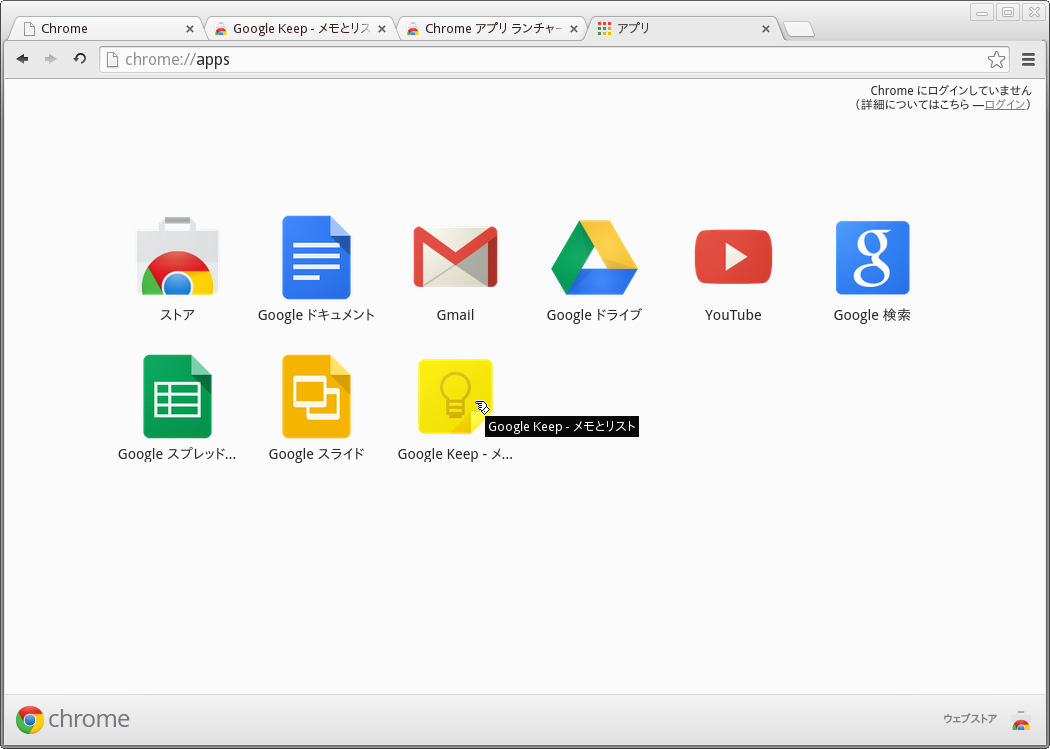Close the Google Keep tab
This screenshot has height=749, width=1050.
tap(382, 29)
